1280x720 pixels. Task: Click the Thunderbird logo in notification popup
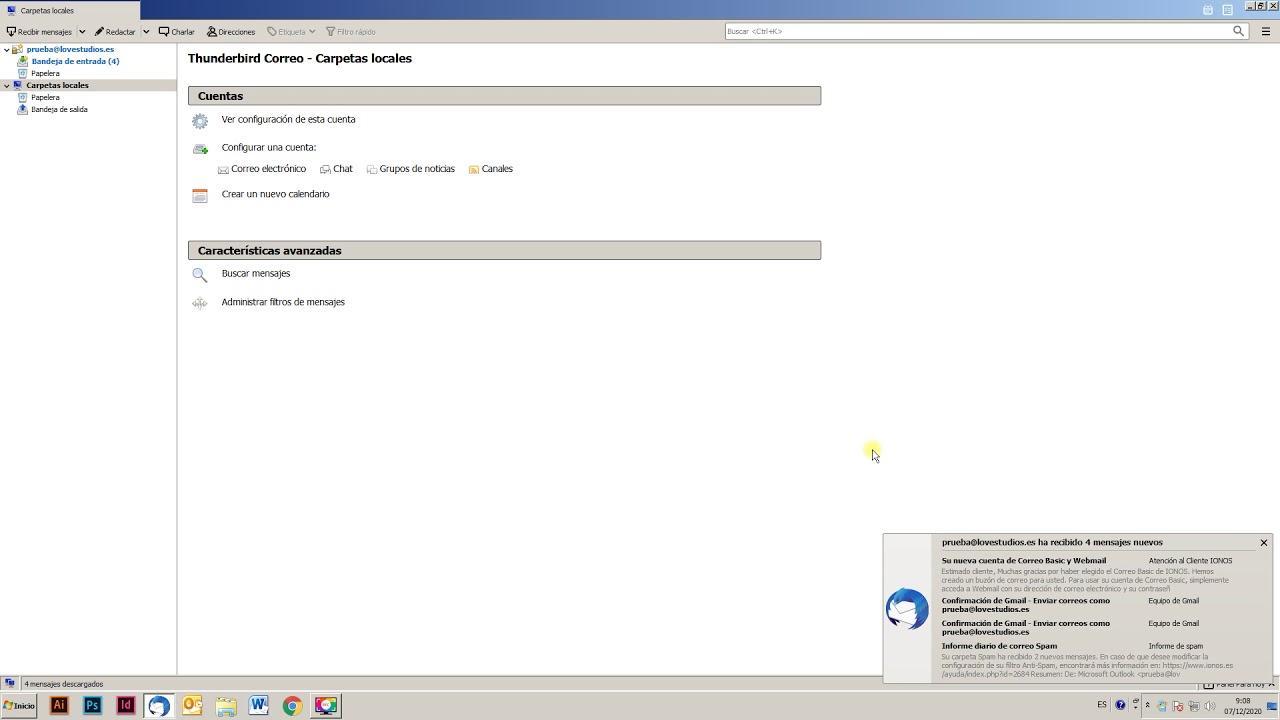(x=907, y=609)
